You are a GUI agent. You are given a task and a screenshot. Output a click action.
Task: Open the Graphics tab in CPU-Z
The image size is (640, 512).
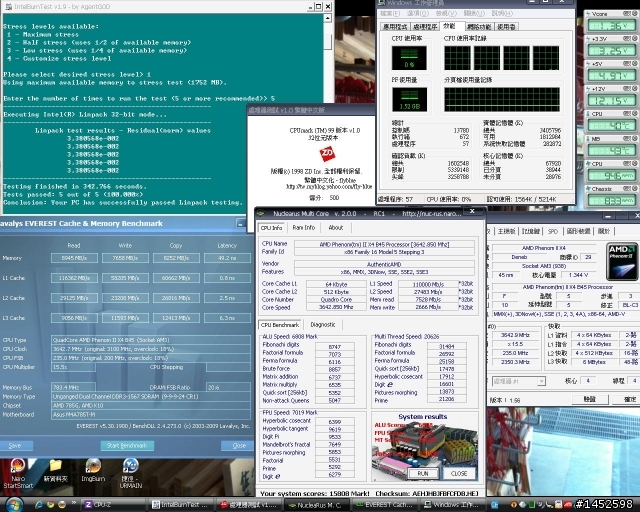tap(578, 231)
